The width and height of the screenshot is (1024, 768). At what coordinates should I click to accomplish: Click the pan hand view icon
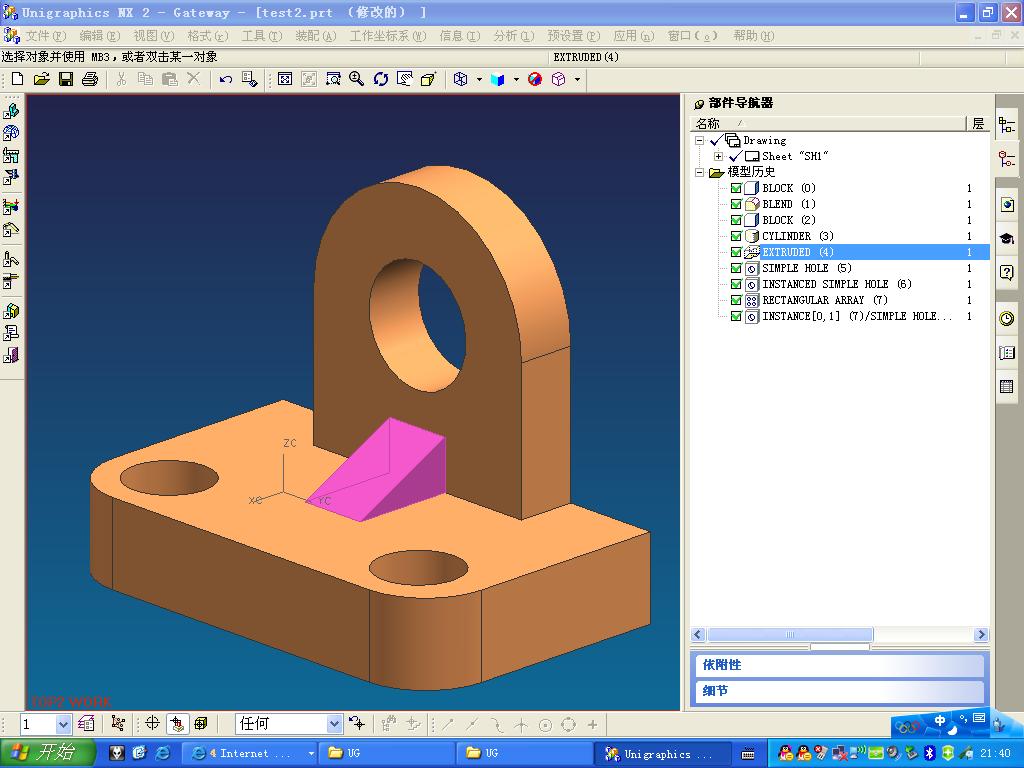(x=405, y=79)
